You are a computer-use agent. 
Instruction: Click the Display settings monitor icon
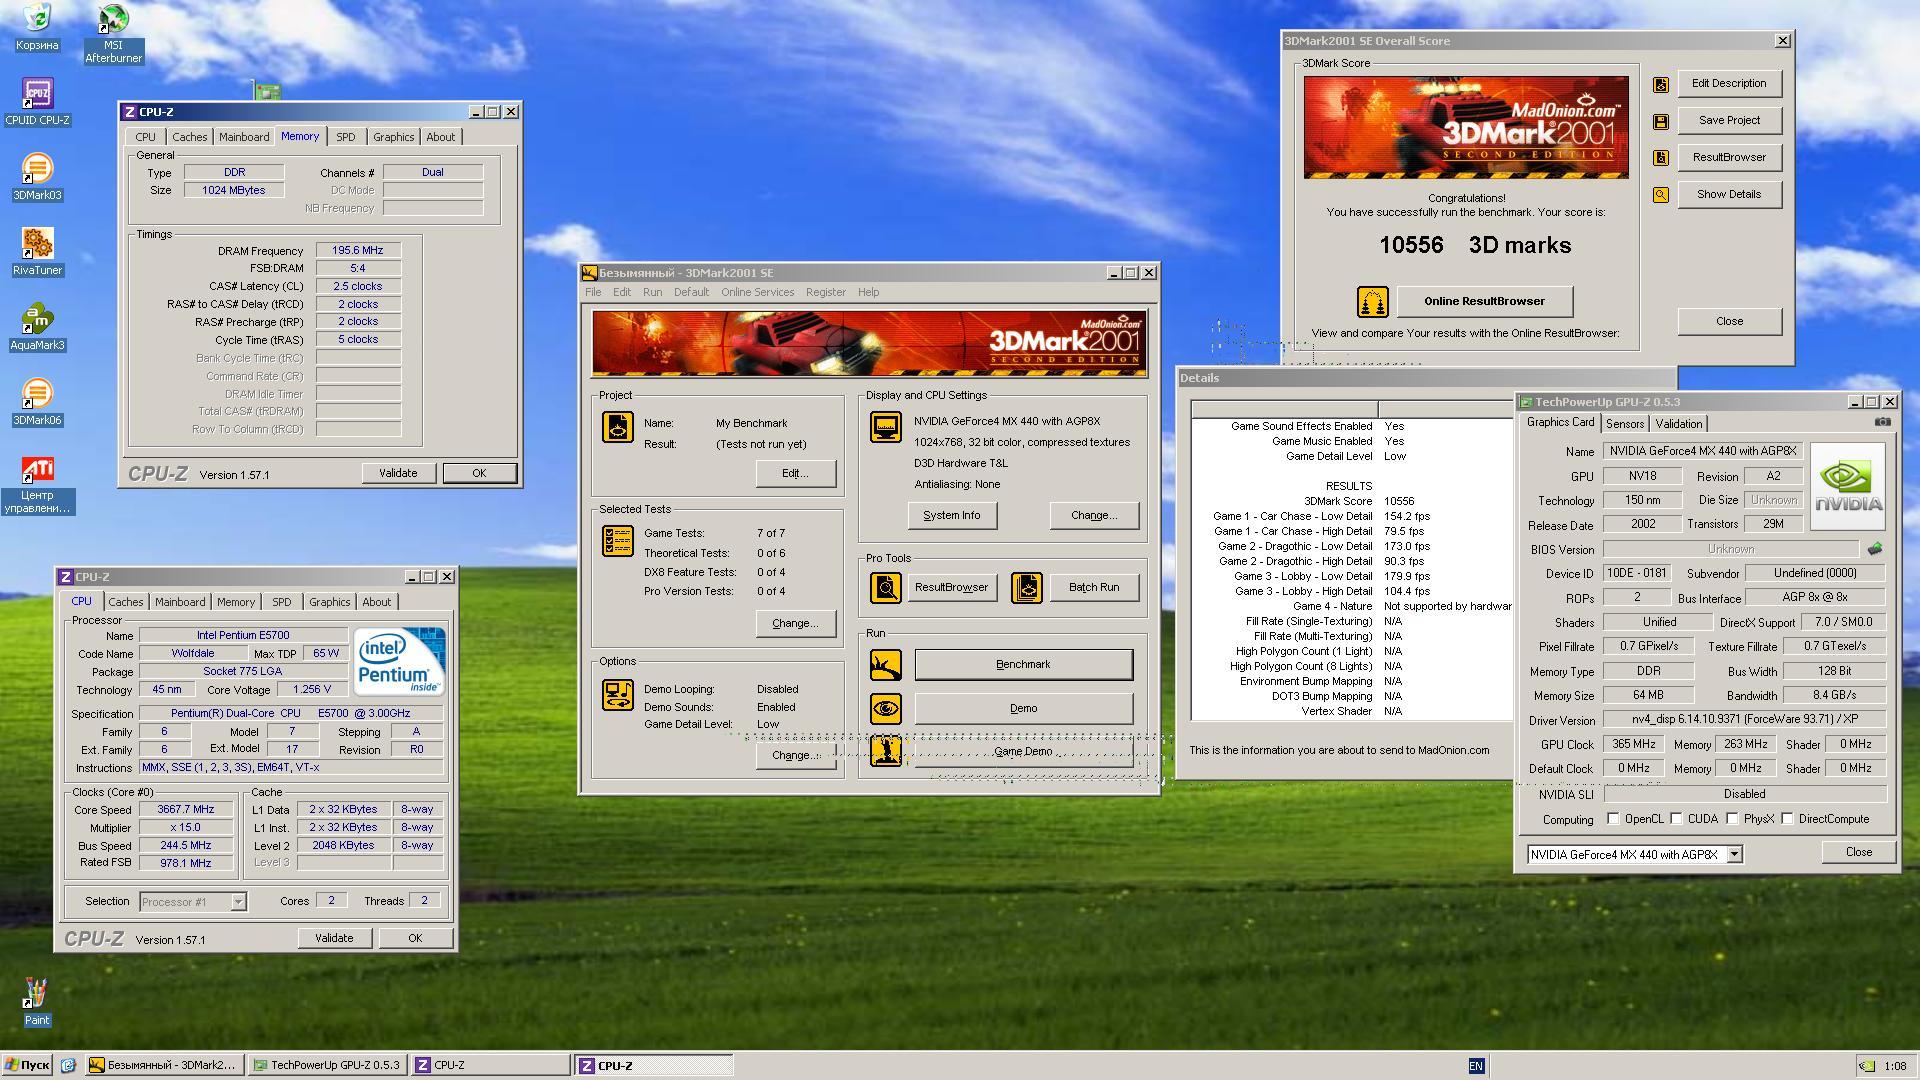coord(885,427)
